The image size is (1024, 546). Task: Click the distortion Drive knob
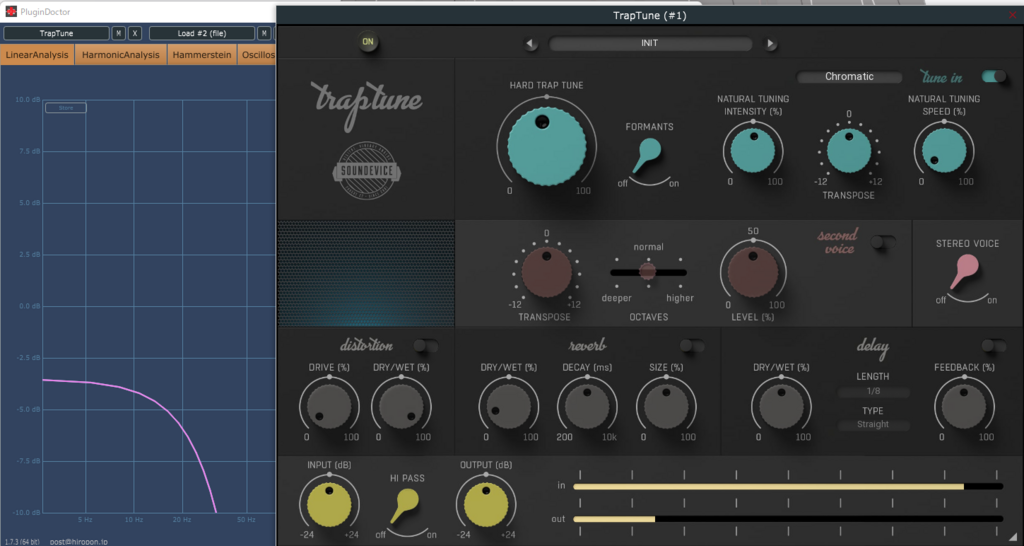329,408
